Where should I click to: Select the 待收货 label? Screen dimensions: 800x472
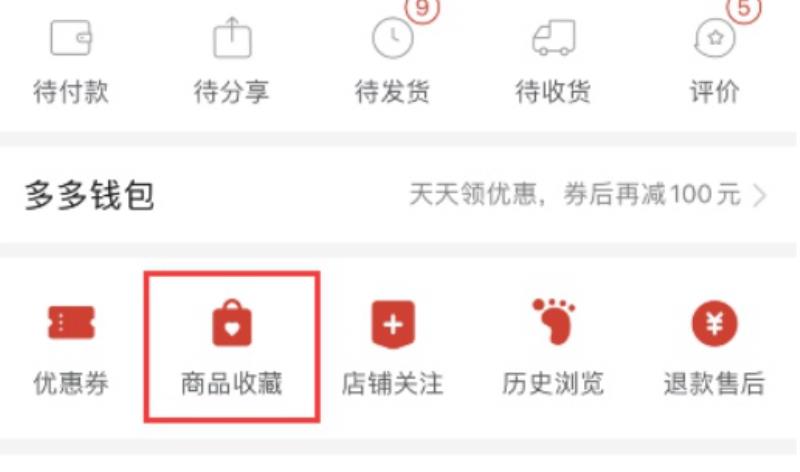point(554,92)
